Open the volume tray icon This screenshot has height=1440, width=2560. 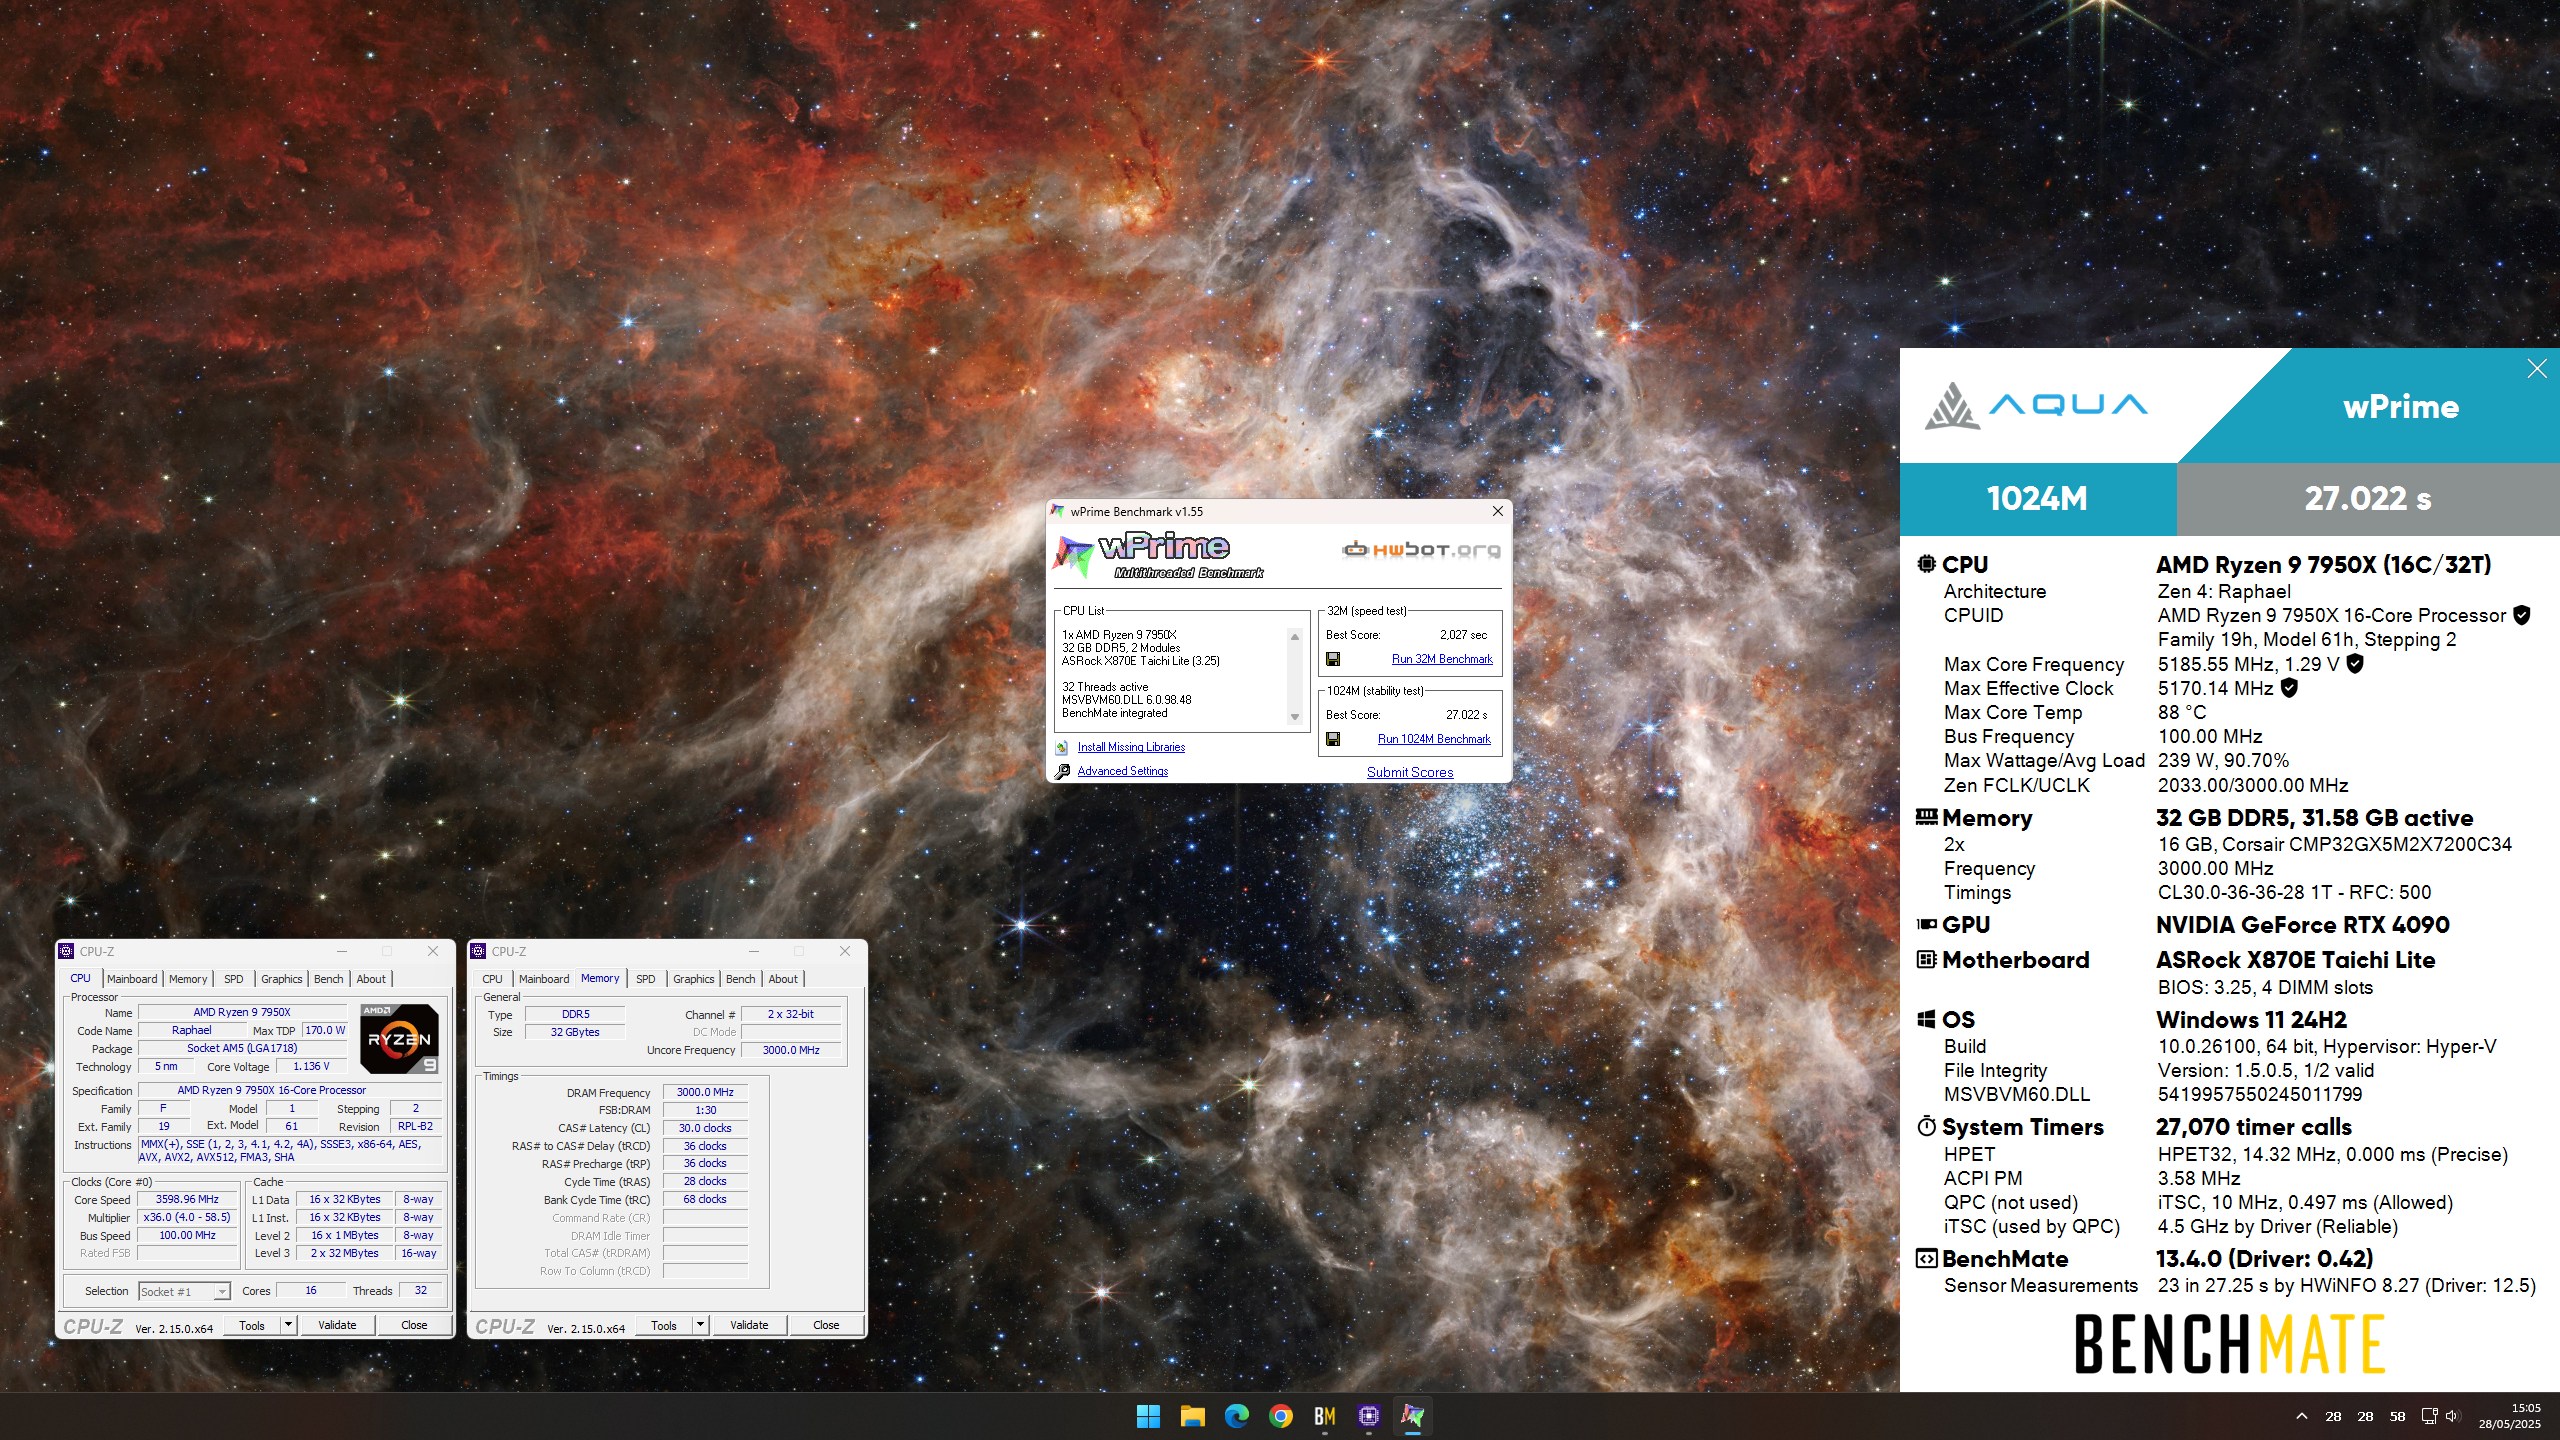[x=2452, y=1416]
